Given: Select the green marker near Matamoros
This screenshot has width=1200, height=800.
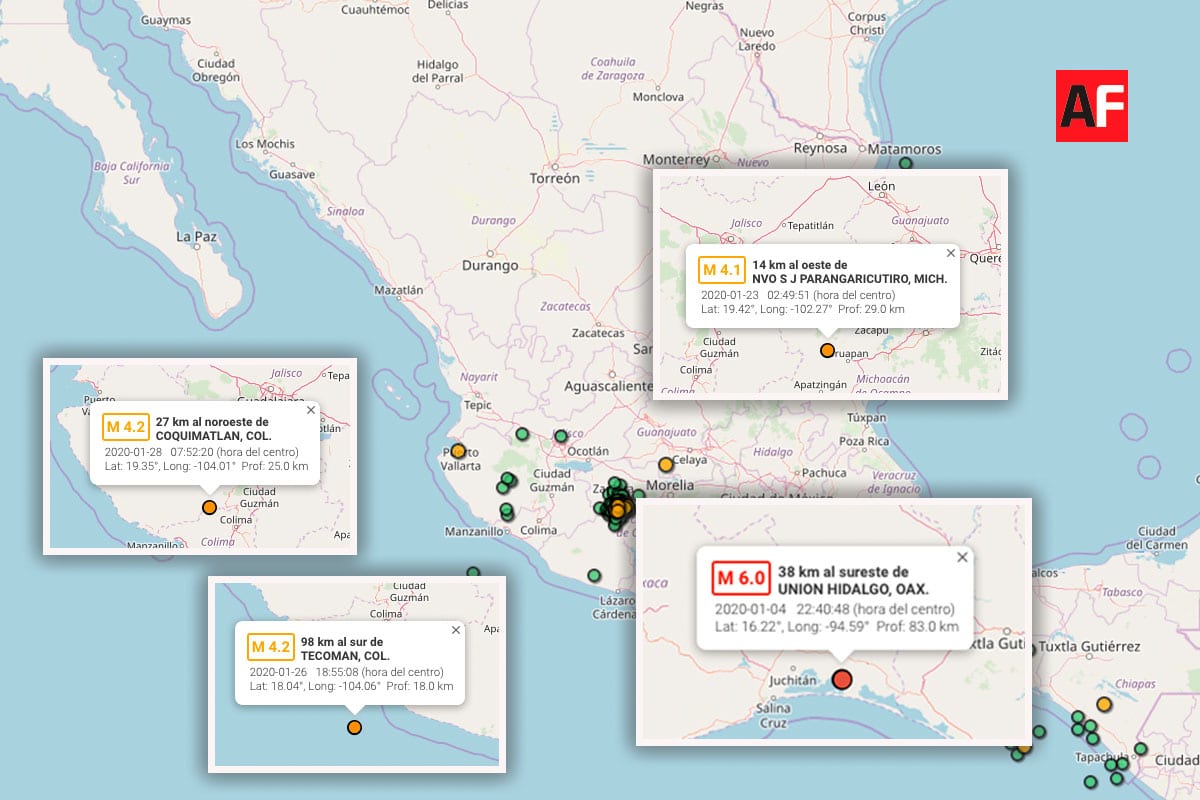Looking at the screenshot, I should (x=906, y=164).
